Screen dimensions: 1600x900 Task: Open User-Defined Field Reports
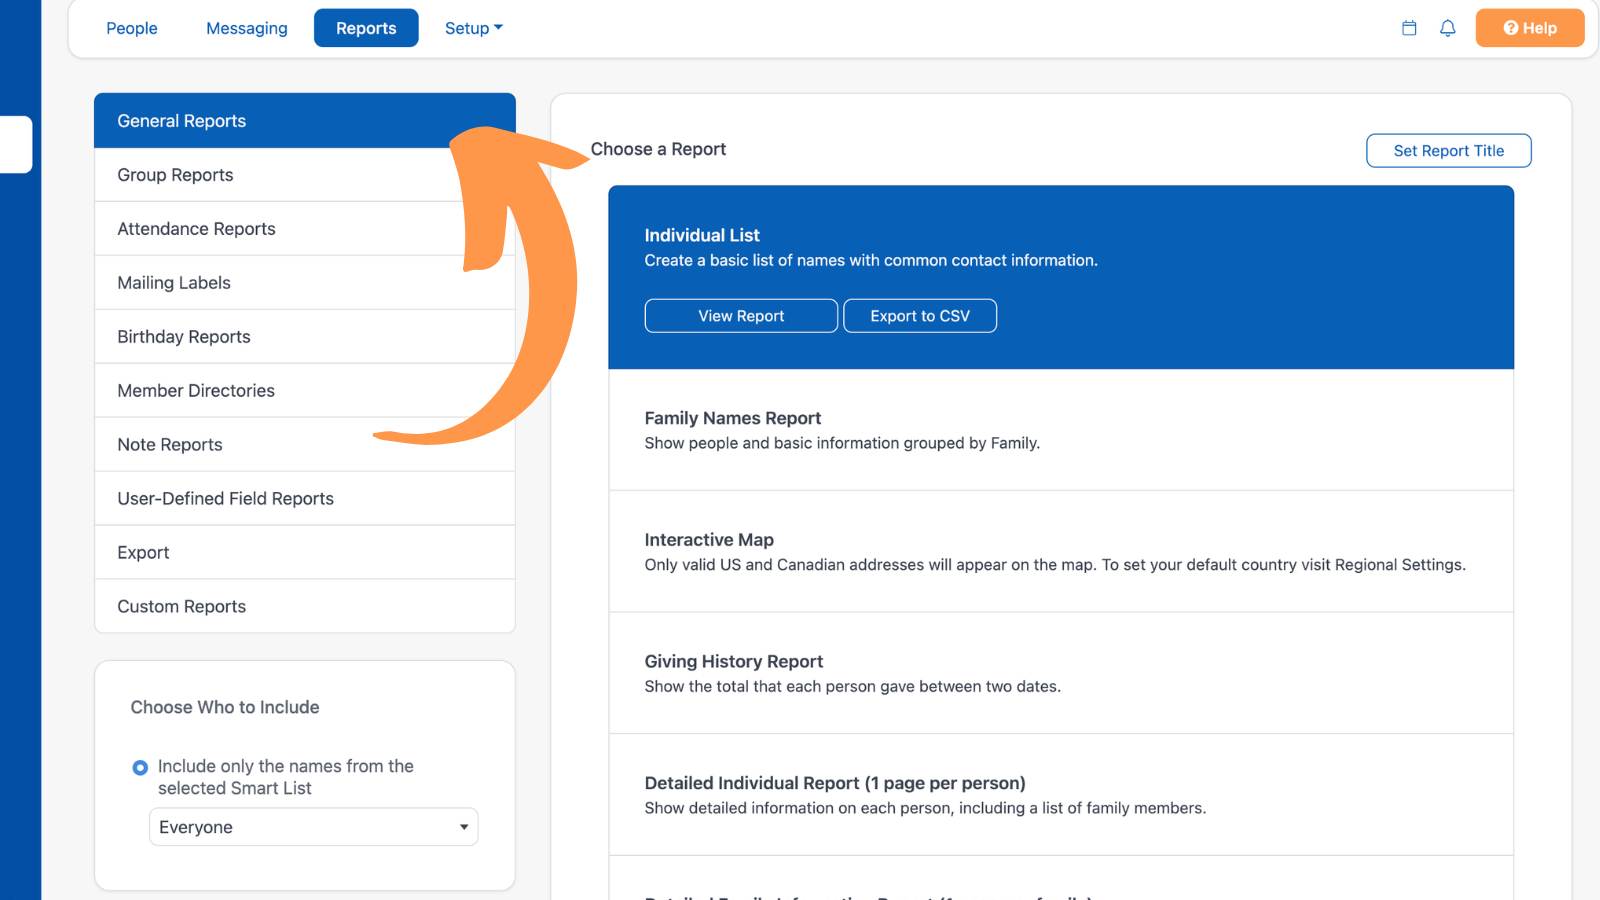305,499
